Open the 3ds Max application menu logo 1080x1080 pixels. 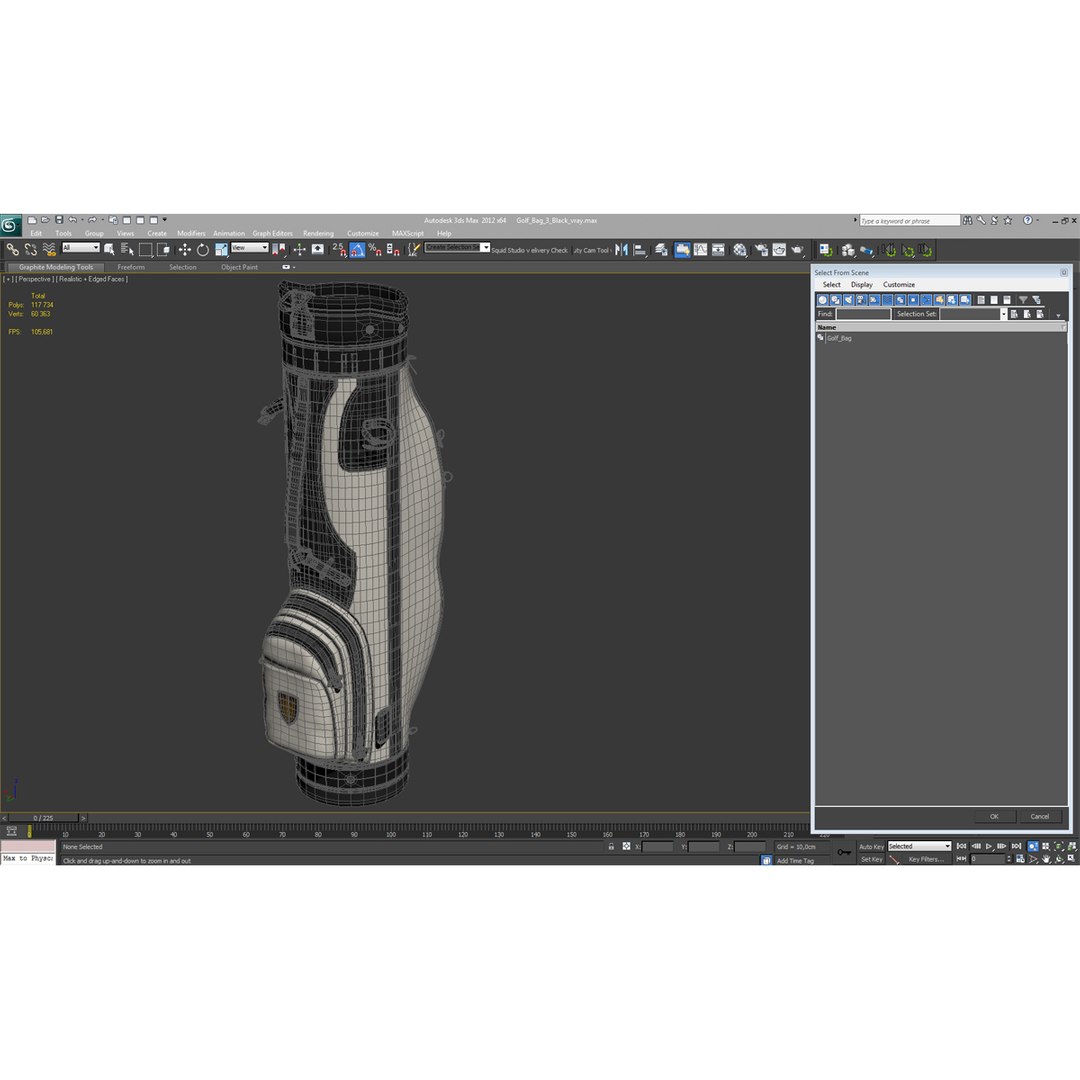pos(10,225)
